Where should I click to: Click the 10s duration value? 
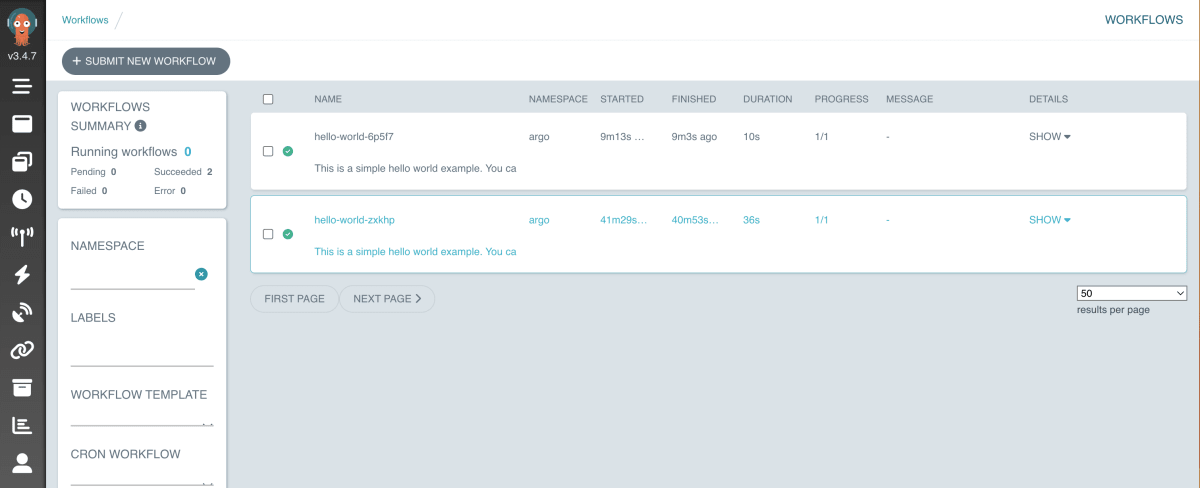[x=752, y=136]
